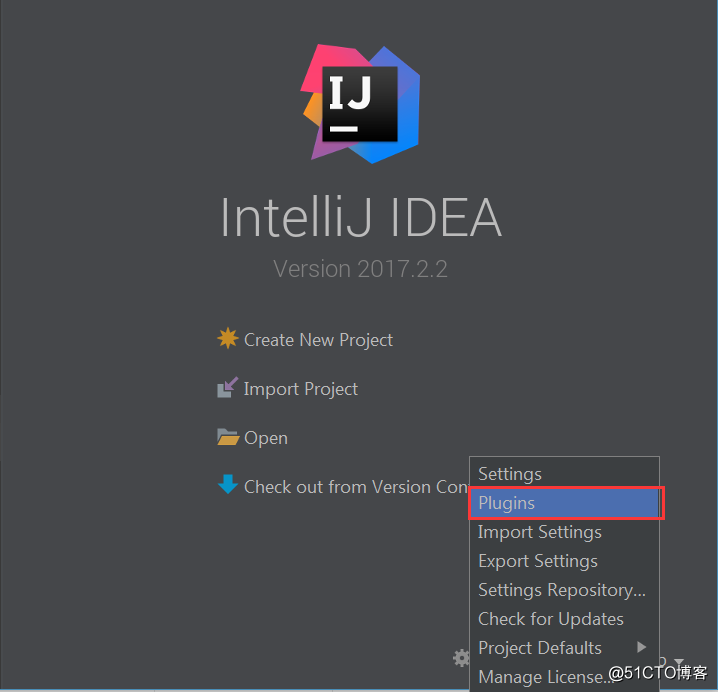Click the IntelliJ IDEA title text

coord(361,217)
